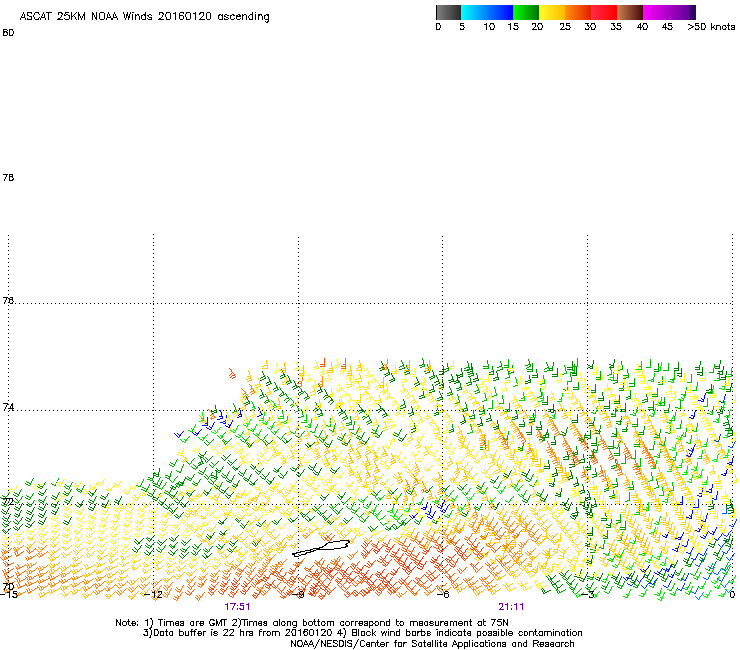
Task: Click the 'NOAA/NESDIS/Center for Satellite Applications and Research' credit
Action: [x=432, y=644]
